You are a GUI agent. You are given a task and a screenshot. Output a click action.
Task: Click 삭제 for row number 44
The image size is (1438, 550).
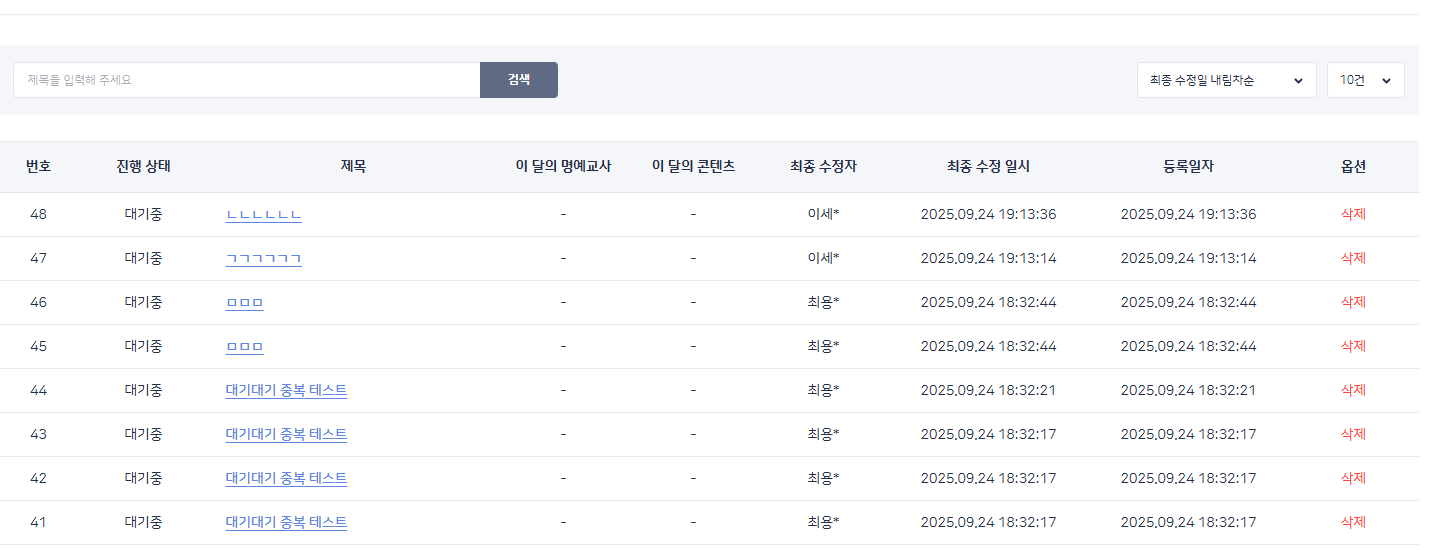[1353, 391]
